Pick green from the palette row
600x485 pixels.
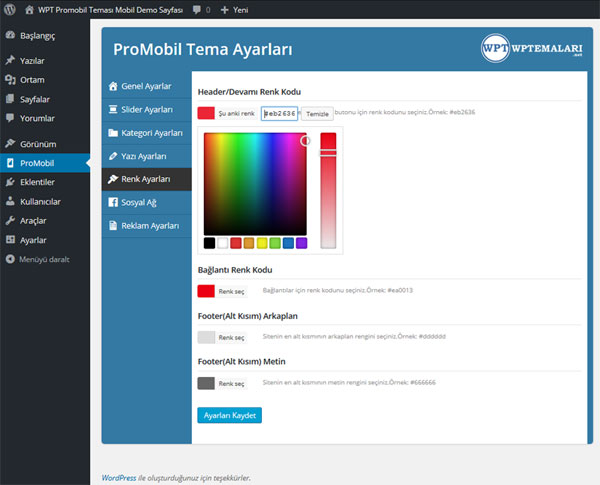[275, 243]
